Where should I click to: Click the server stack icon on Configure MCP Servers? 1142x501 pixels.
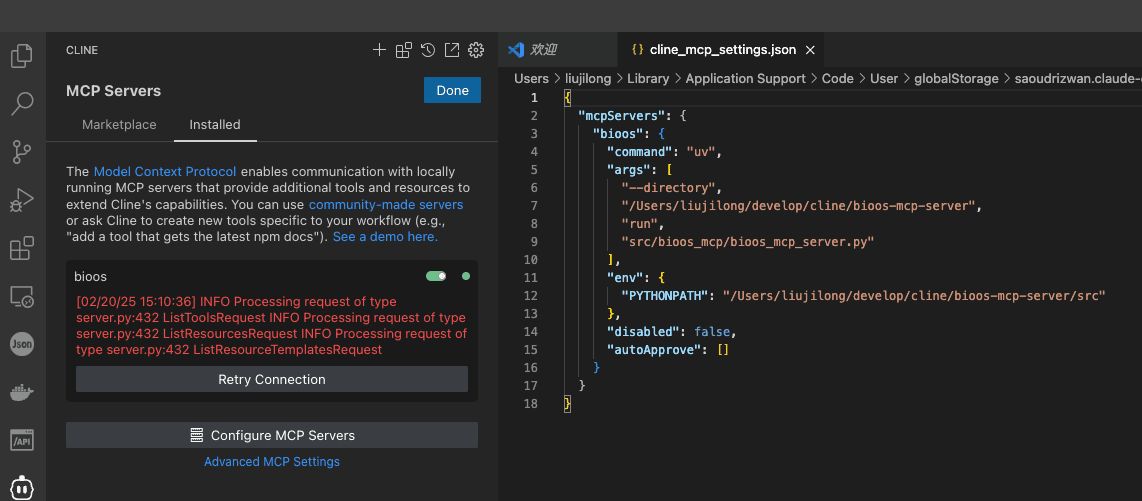[196, 435]
